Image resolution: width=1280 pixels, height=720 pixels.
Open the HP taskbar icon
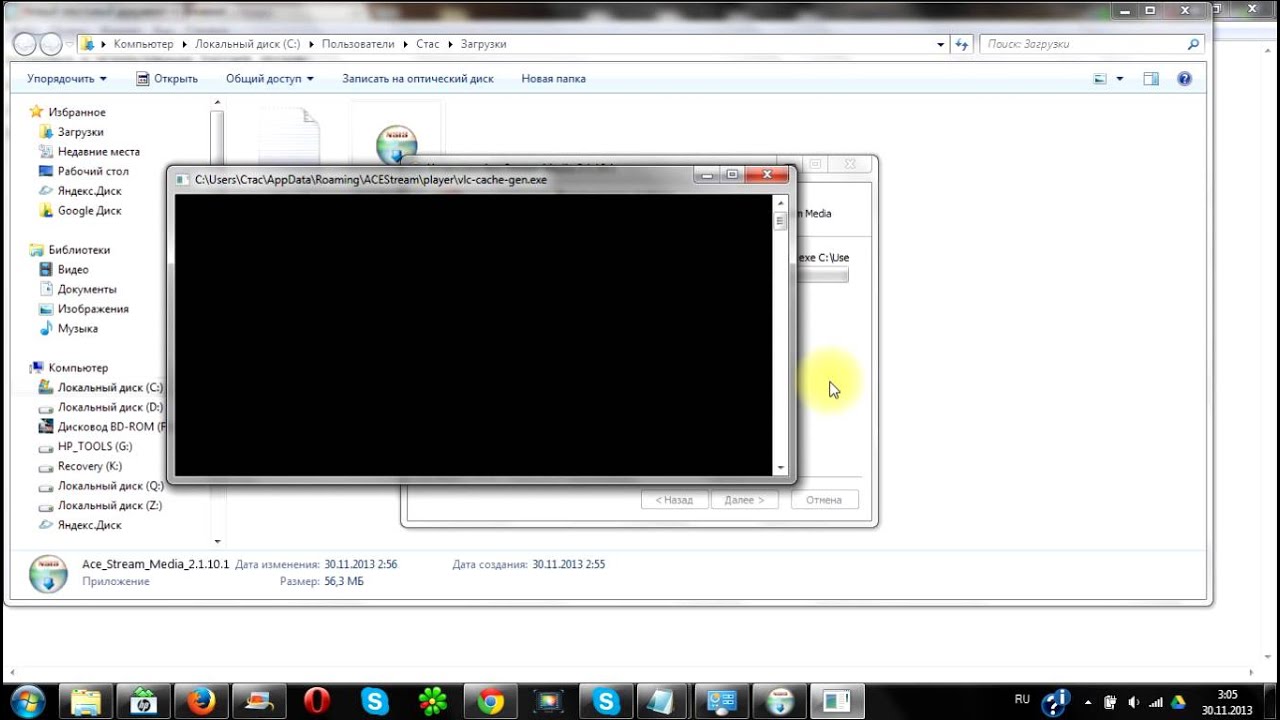(x=143, y=700)
